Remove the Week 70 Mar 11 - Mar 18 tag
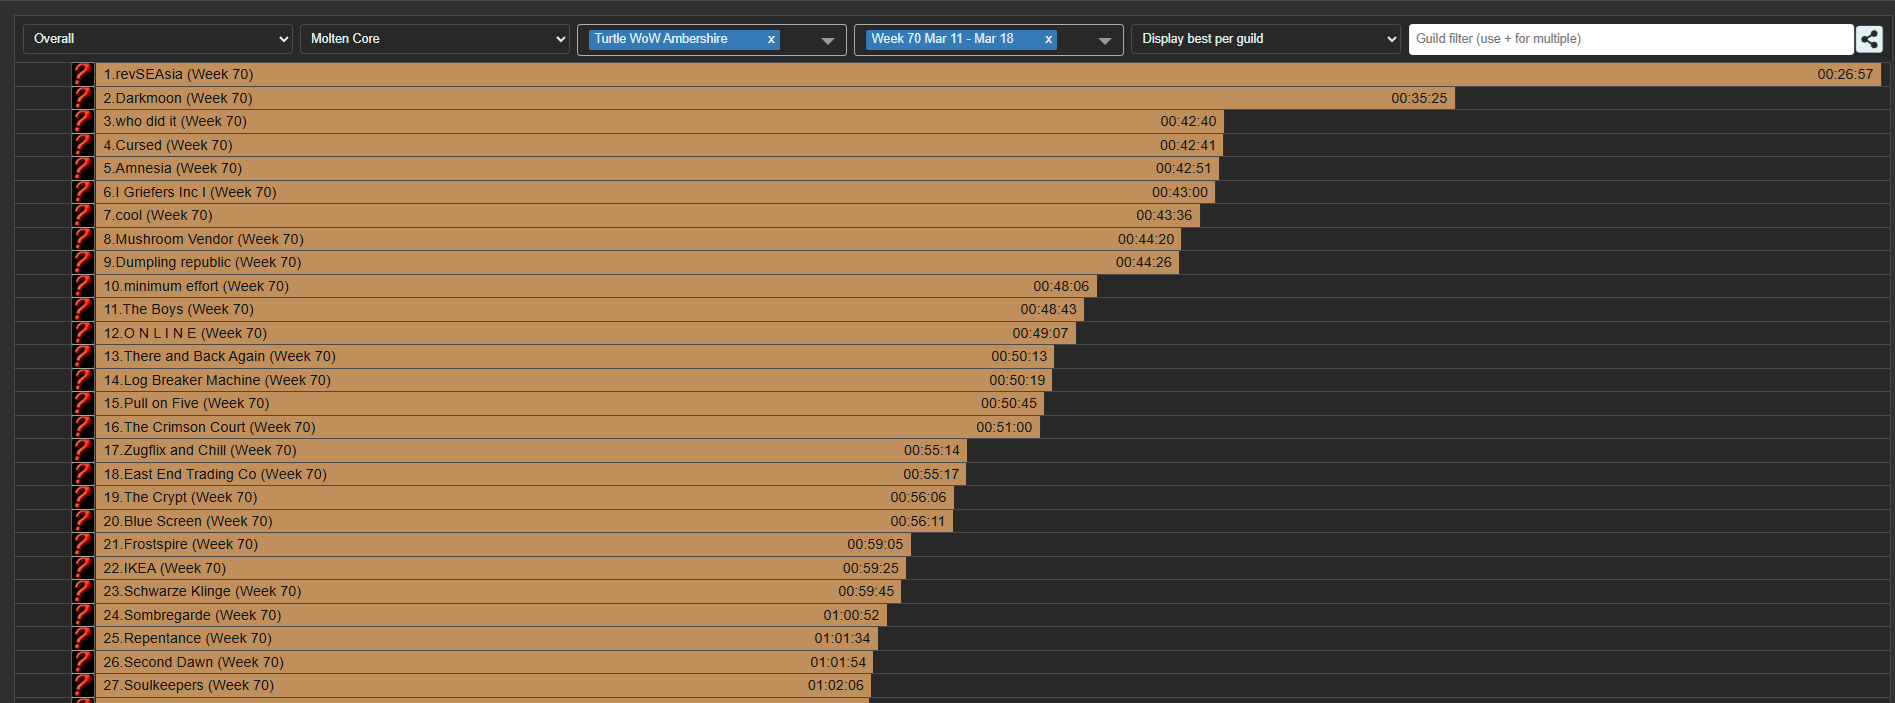This screenshot has height=703, width=1895. 1048,39
